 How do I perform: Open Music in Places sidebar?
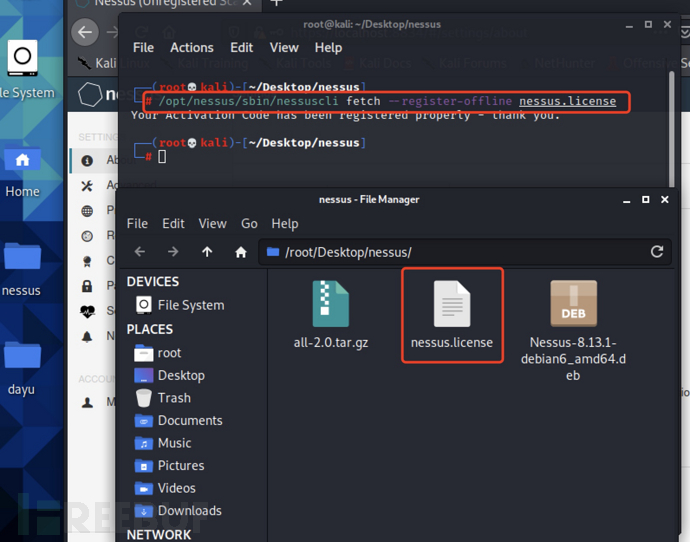tap(162, 443)
